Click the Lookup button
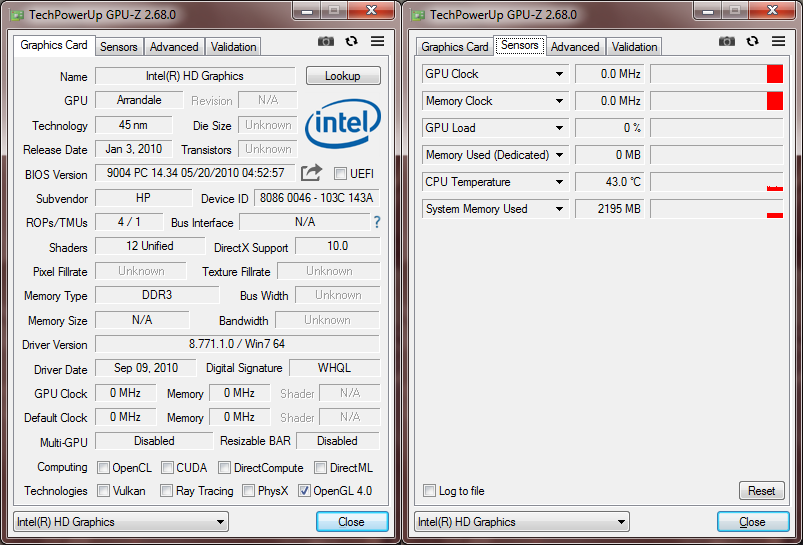This screenshot has width=804, height=545. pos(343,76)
